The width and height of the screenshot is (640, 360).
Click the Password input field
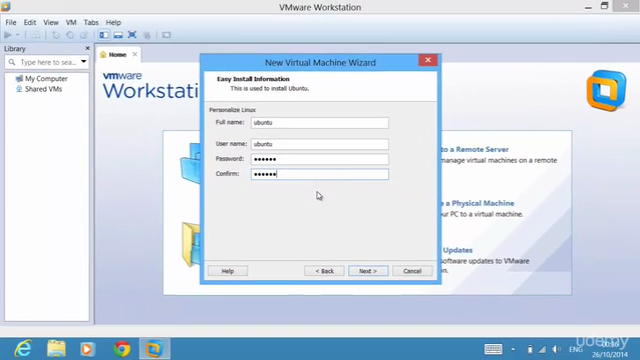(x=320, y=159)
